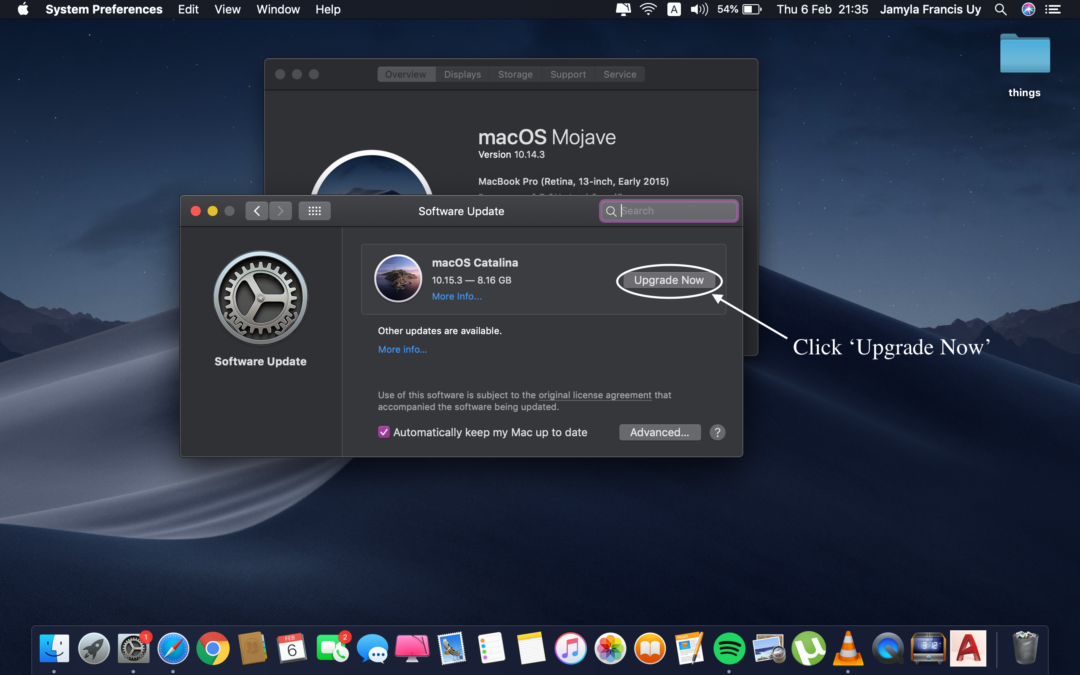
Task: Switch to the Storage tab in About This Mac
Action: pyautogui.click(x=515, y=73)
